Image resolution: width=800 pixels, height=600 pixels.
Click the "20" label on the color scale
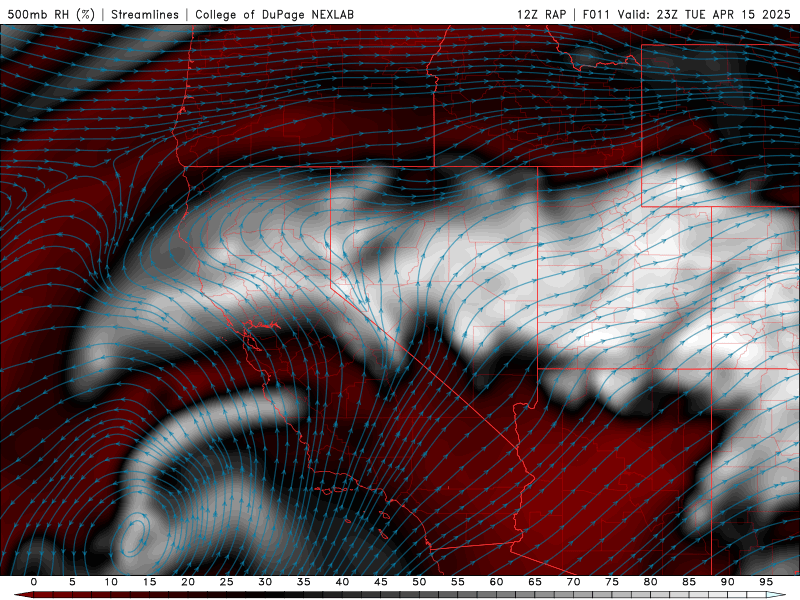point(188,582)
